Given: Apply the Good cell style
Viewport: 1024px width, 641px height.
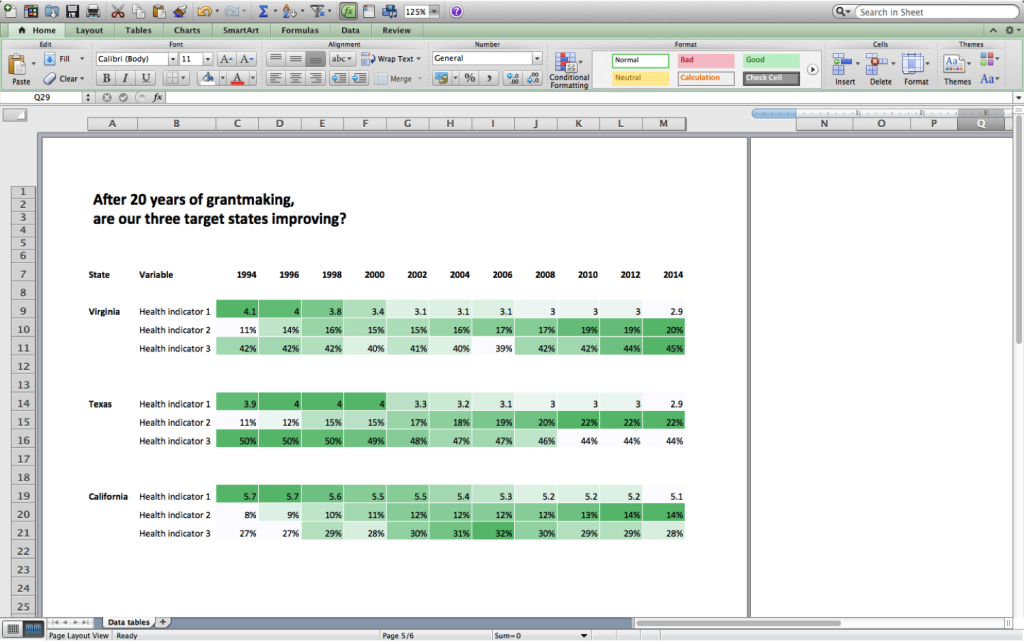Looking at the screenshot, I should coord(771,60).
